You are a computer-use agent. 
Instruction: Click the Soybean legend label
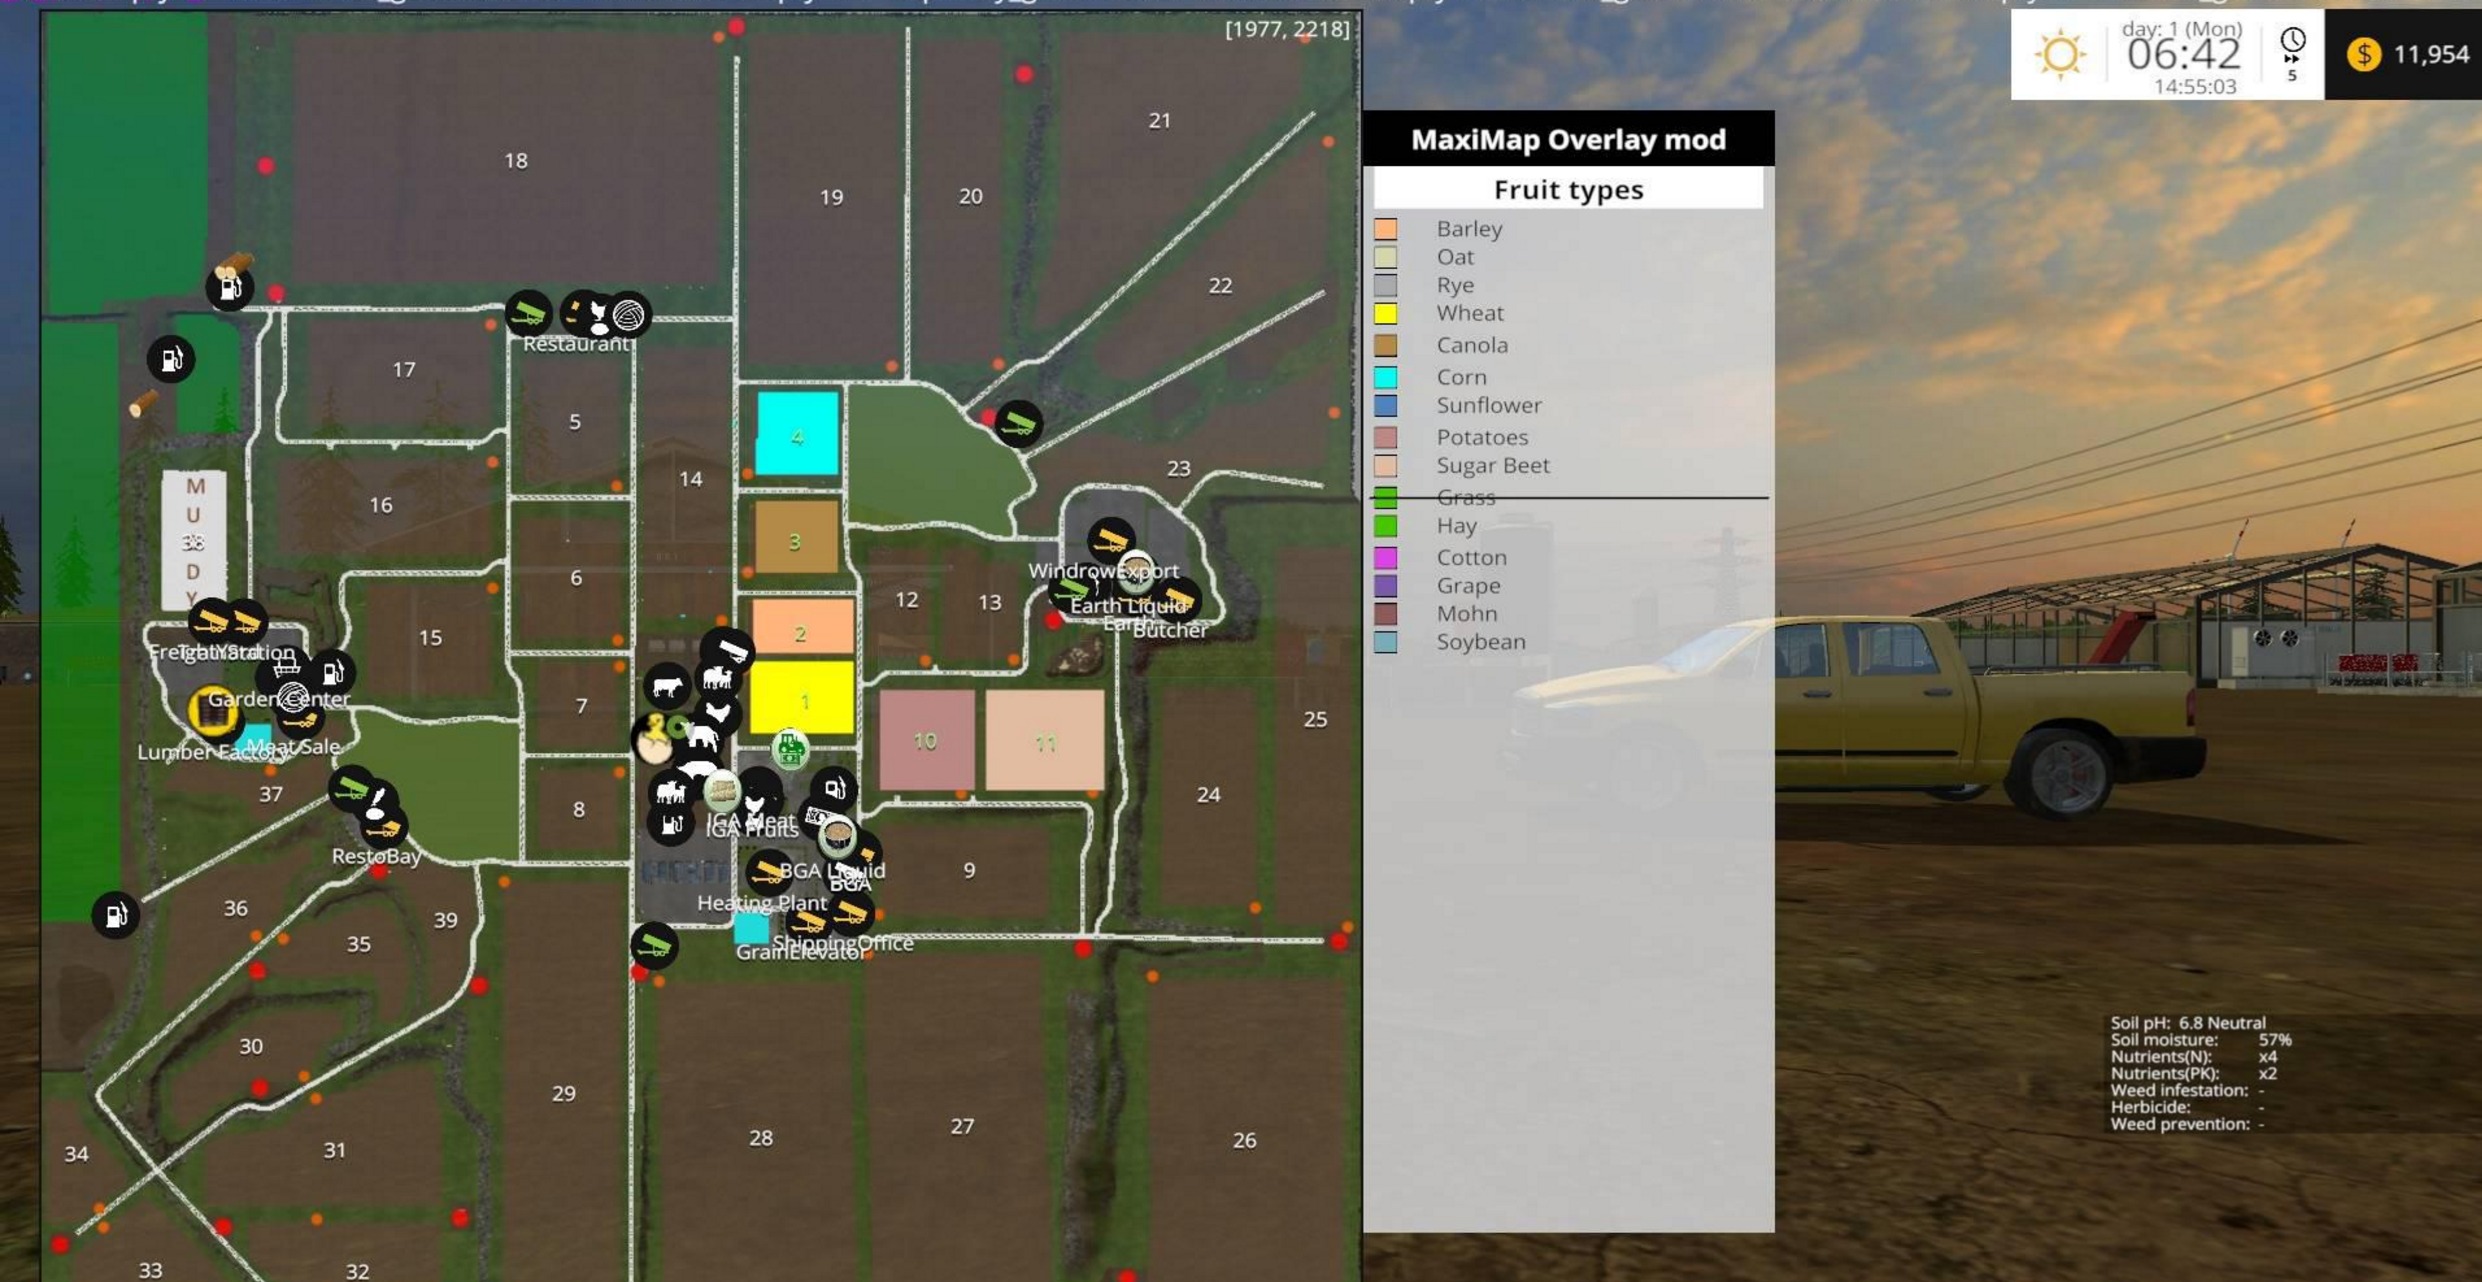[1480, 642]
